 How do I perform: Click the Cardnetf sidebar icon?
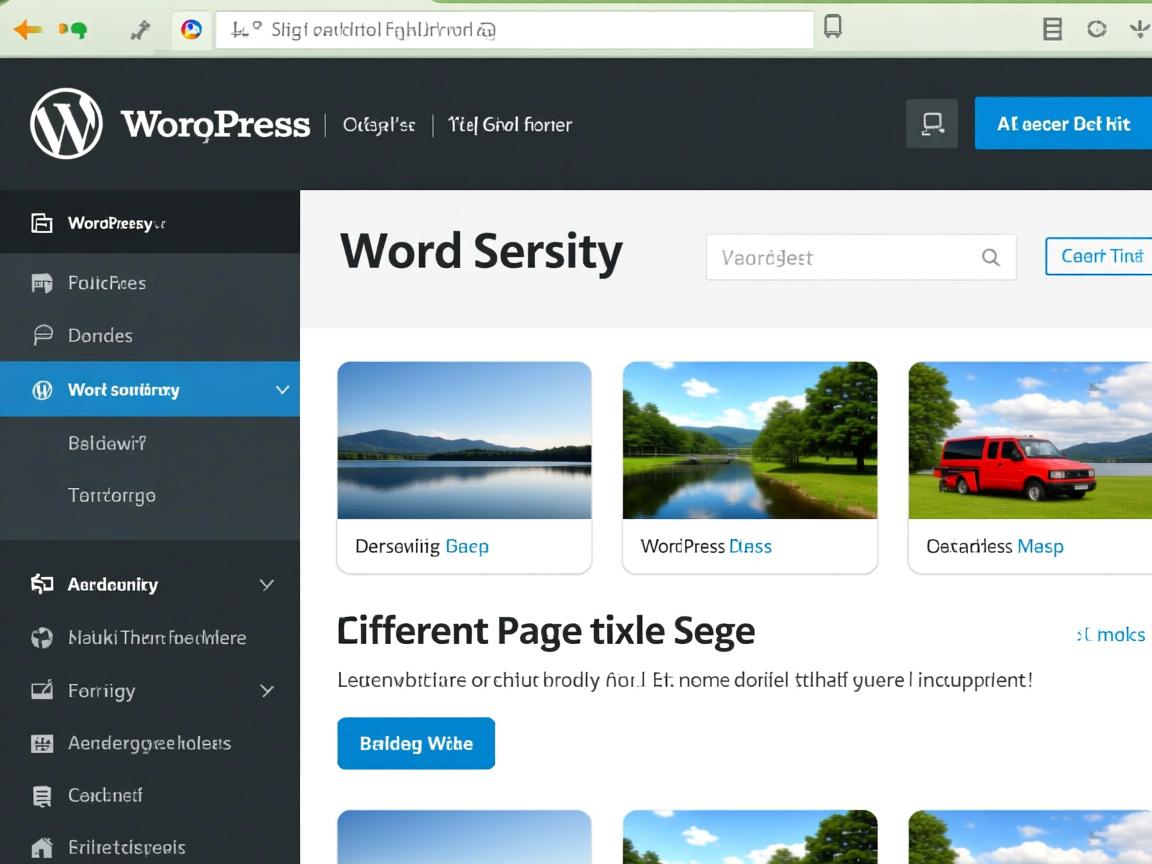(42, 796)
